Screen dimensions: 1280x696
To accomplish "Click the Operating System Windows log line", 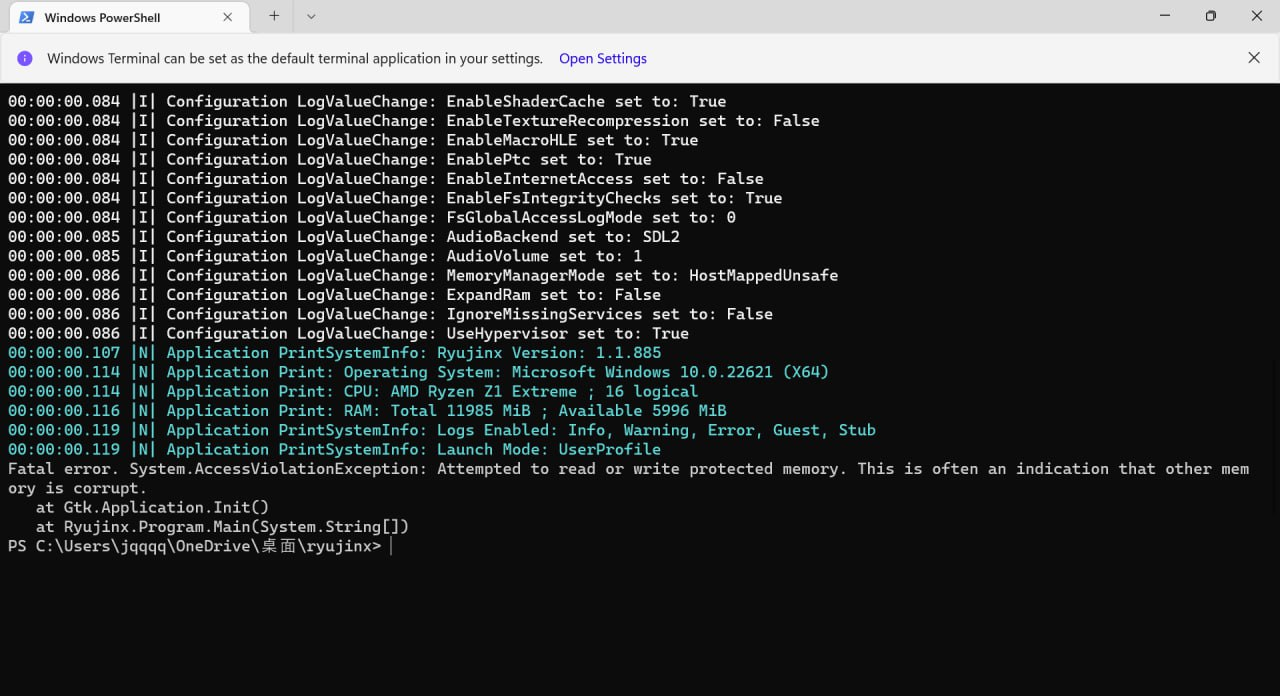I will pyautogui.click(x=418, y=371).
